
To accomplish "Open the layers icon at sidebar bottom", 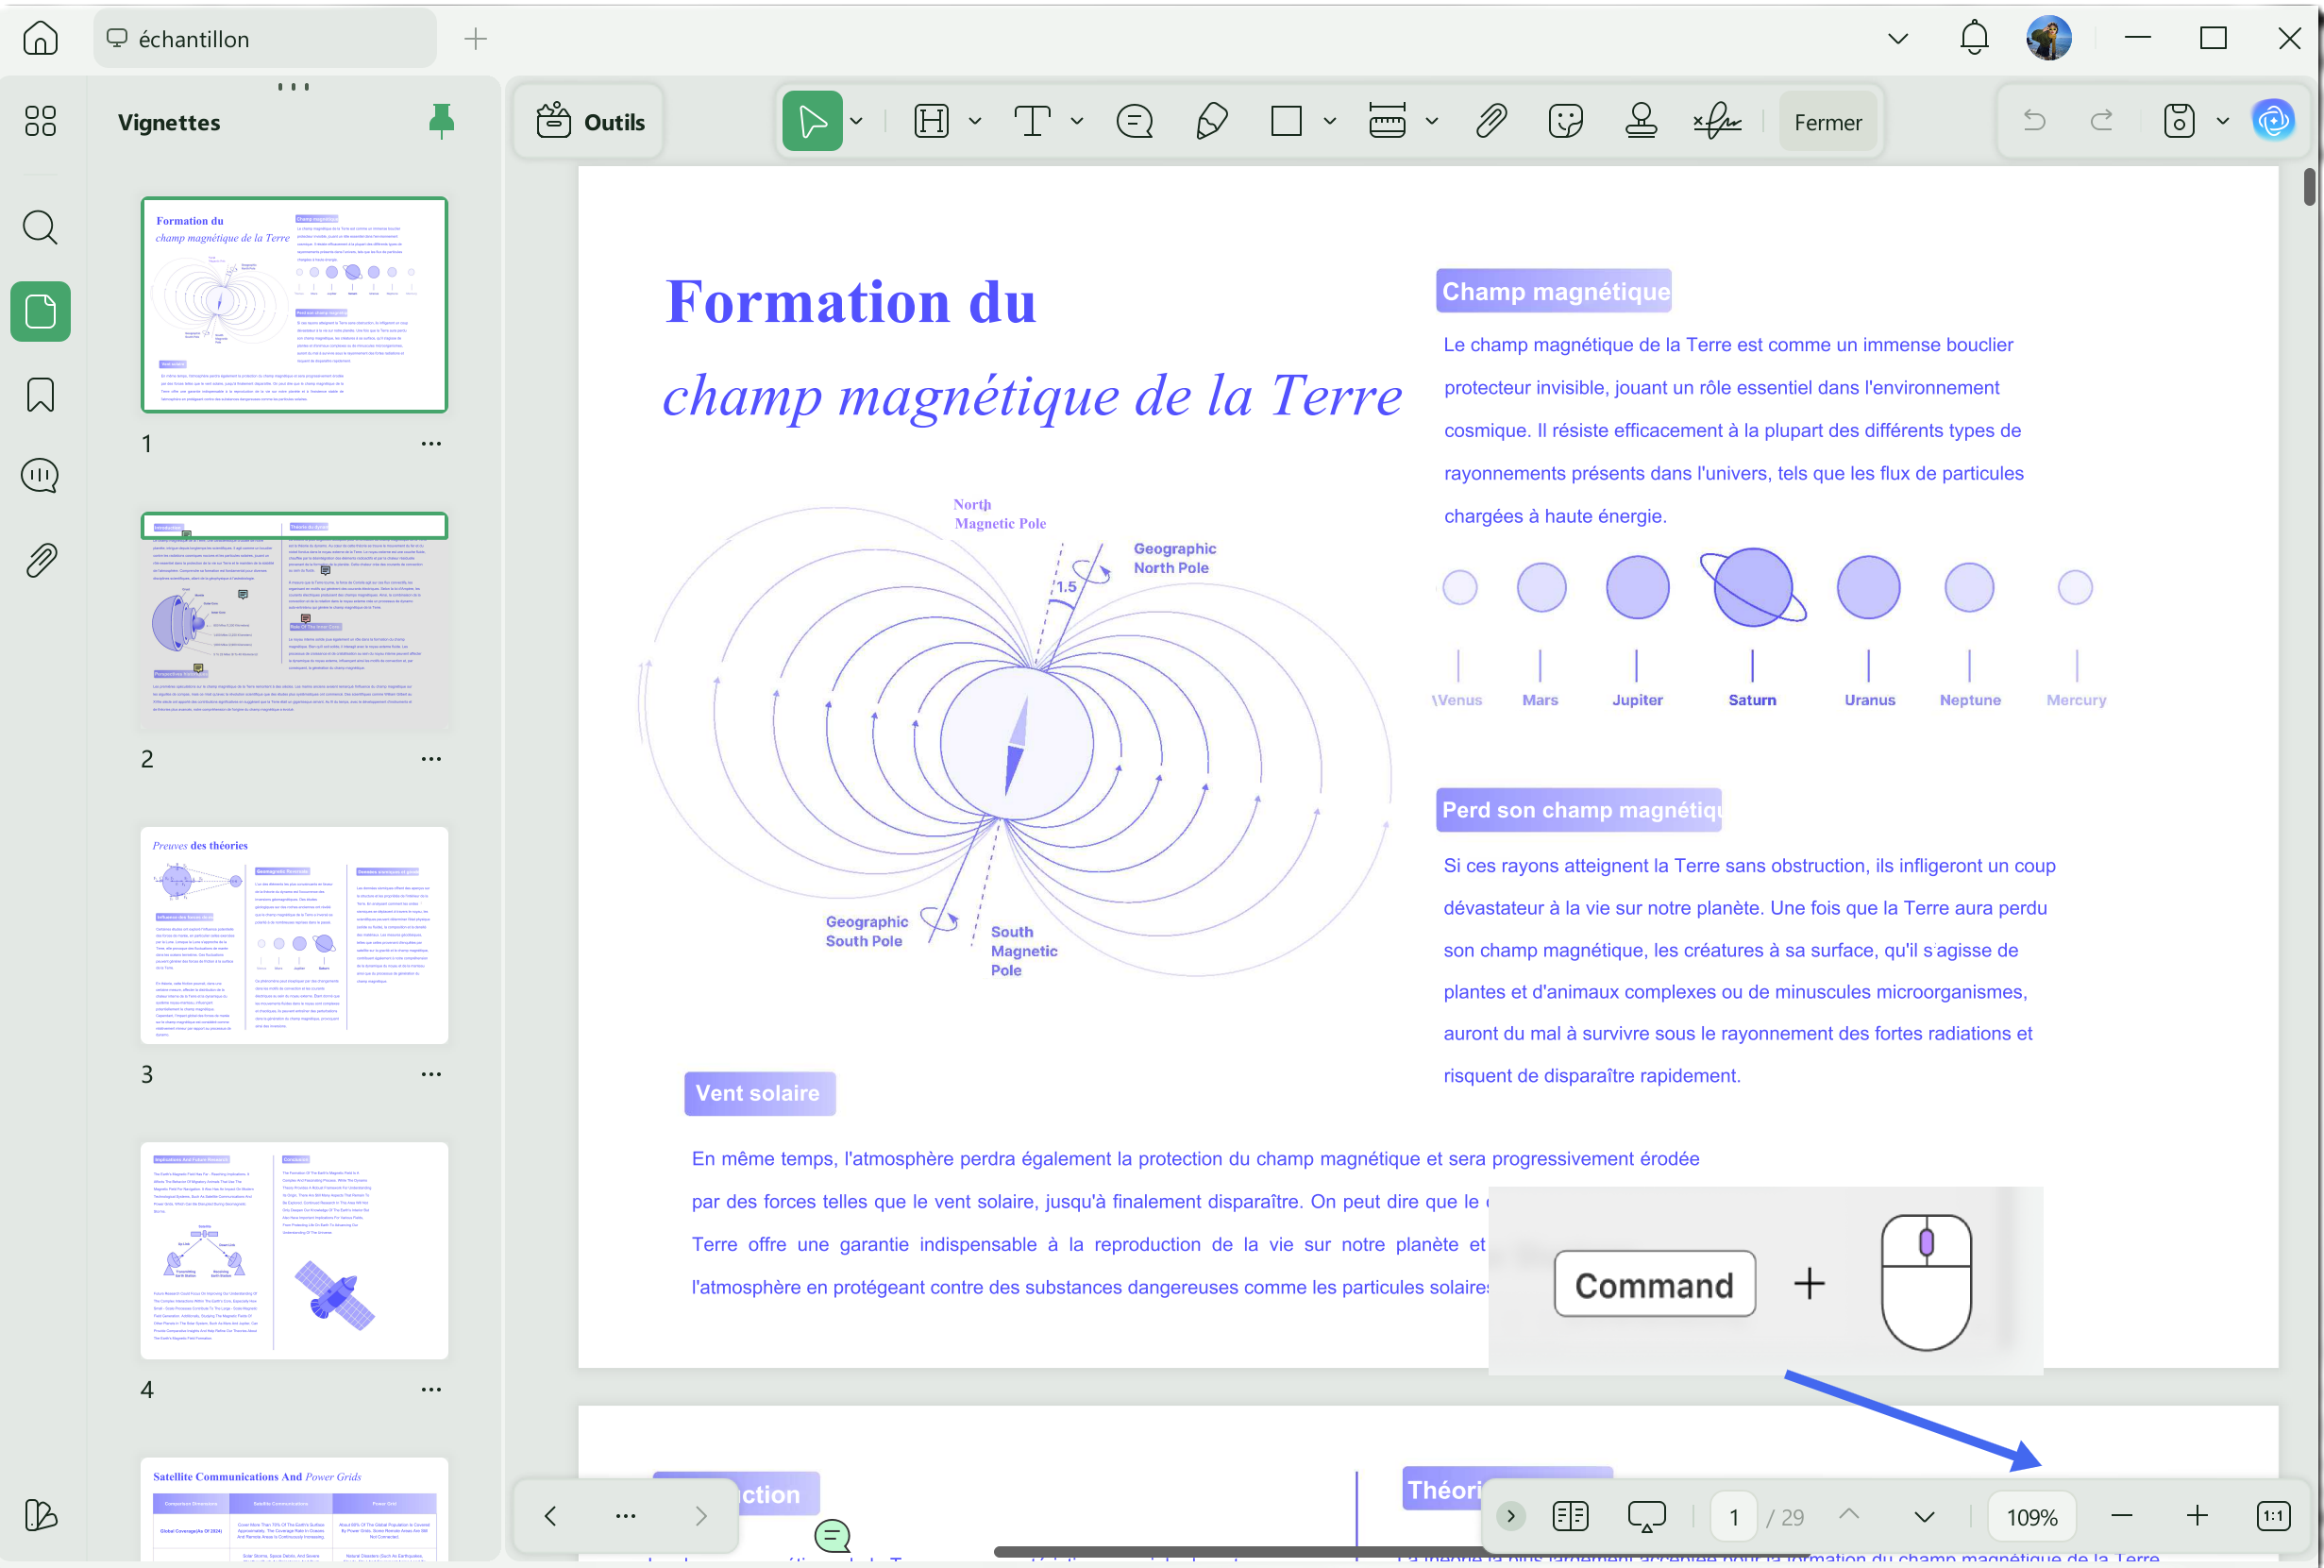I will 40,1515.
